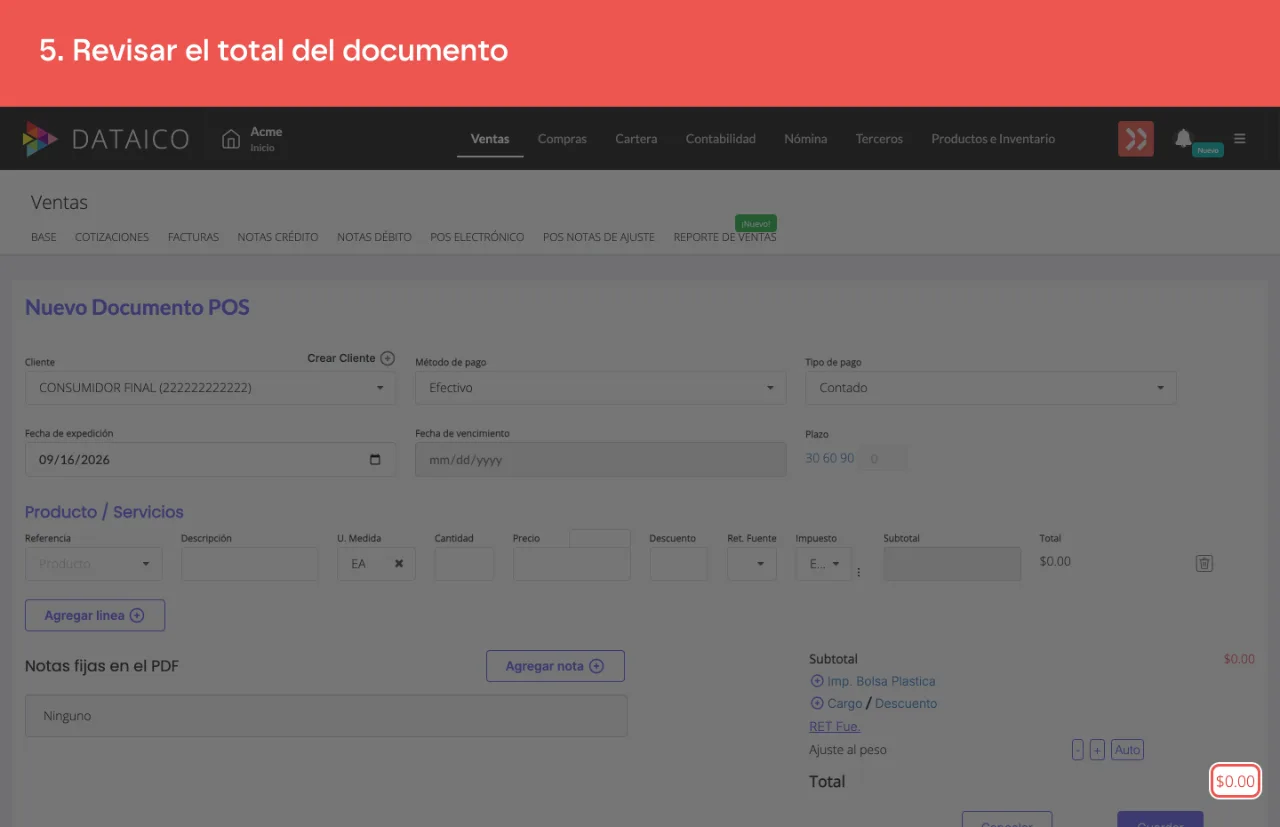This screenshot has width=1280, height=827.
Task: Click the Descuento link in totals
Action: coord(906,703)
